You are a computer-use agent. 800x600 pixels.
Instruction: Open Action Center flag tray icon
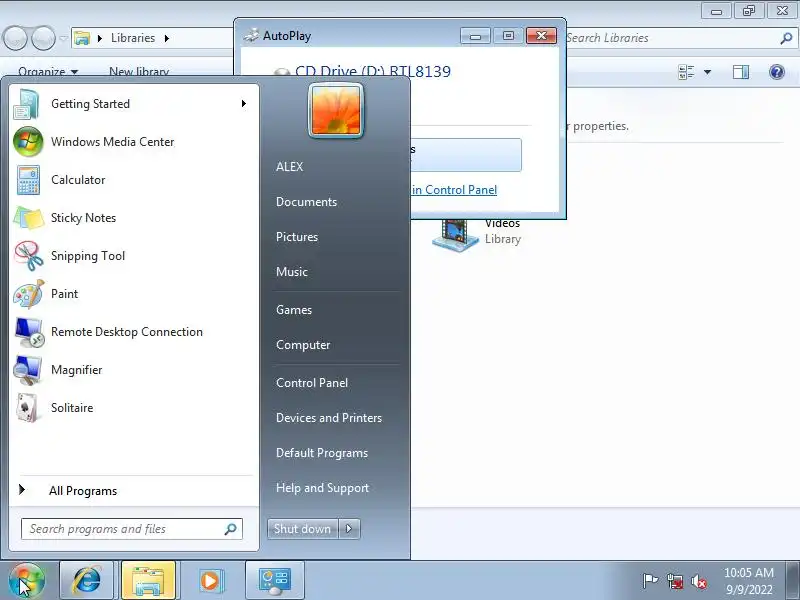650,581
